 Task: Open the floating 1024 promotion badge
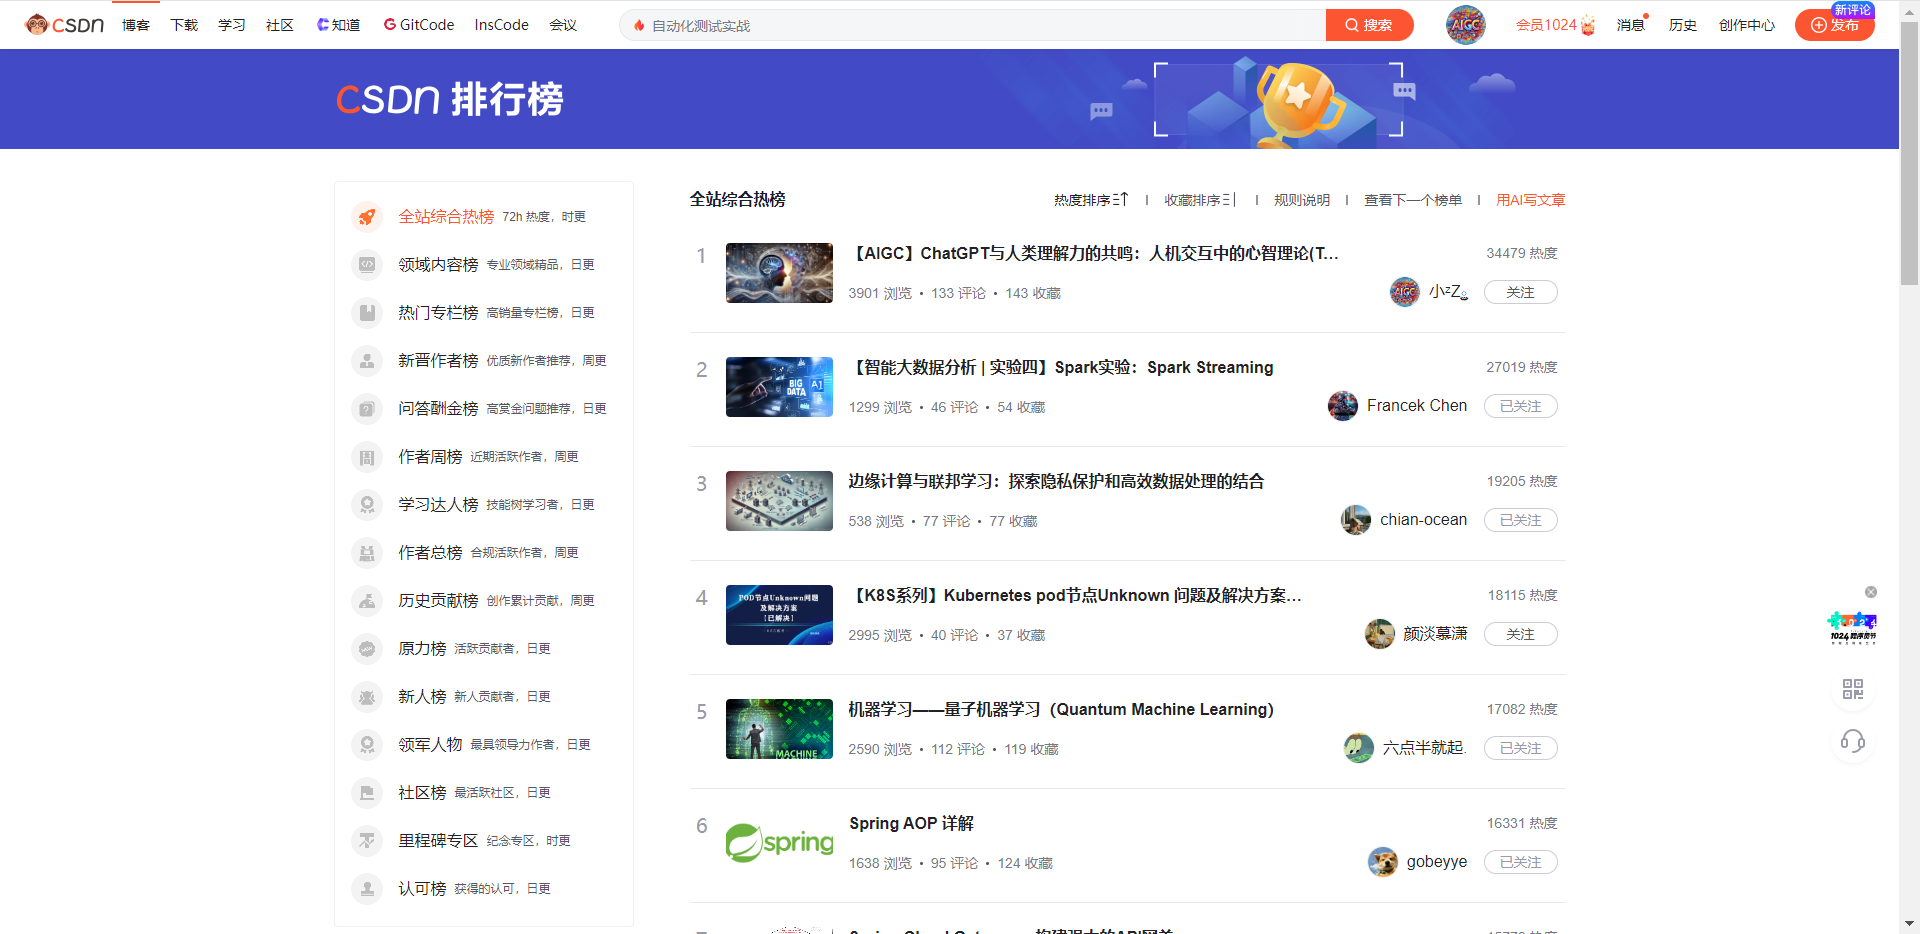[1852, 628]
